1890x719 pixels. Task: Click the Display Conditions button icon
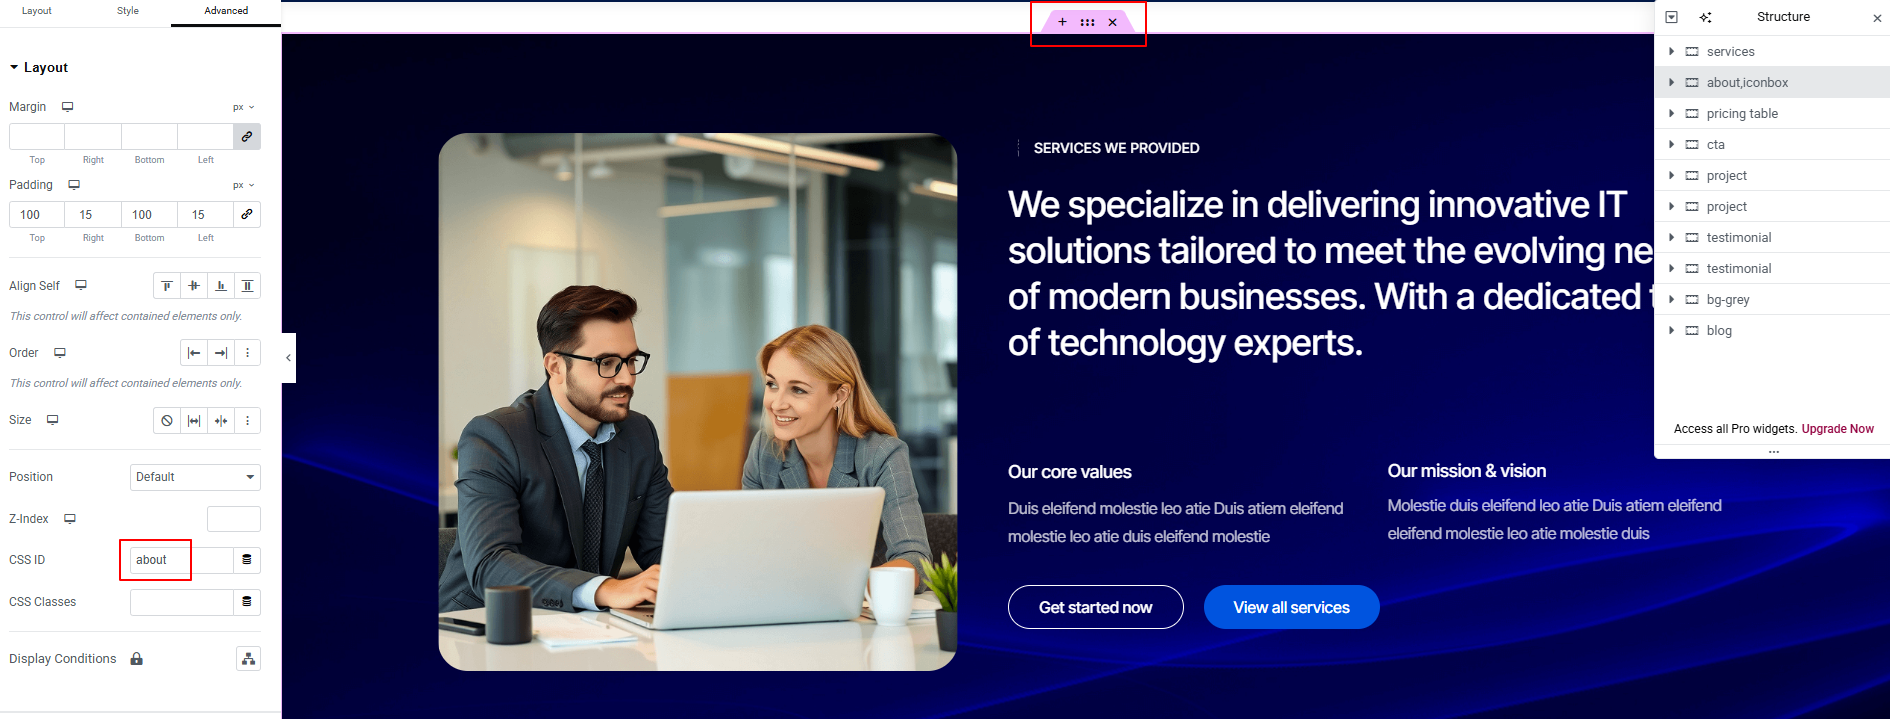248,659
